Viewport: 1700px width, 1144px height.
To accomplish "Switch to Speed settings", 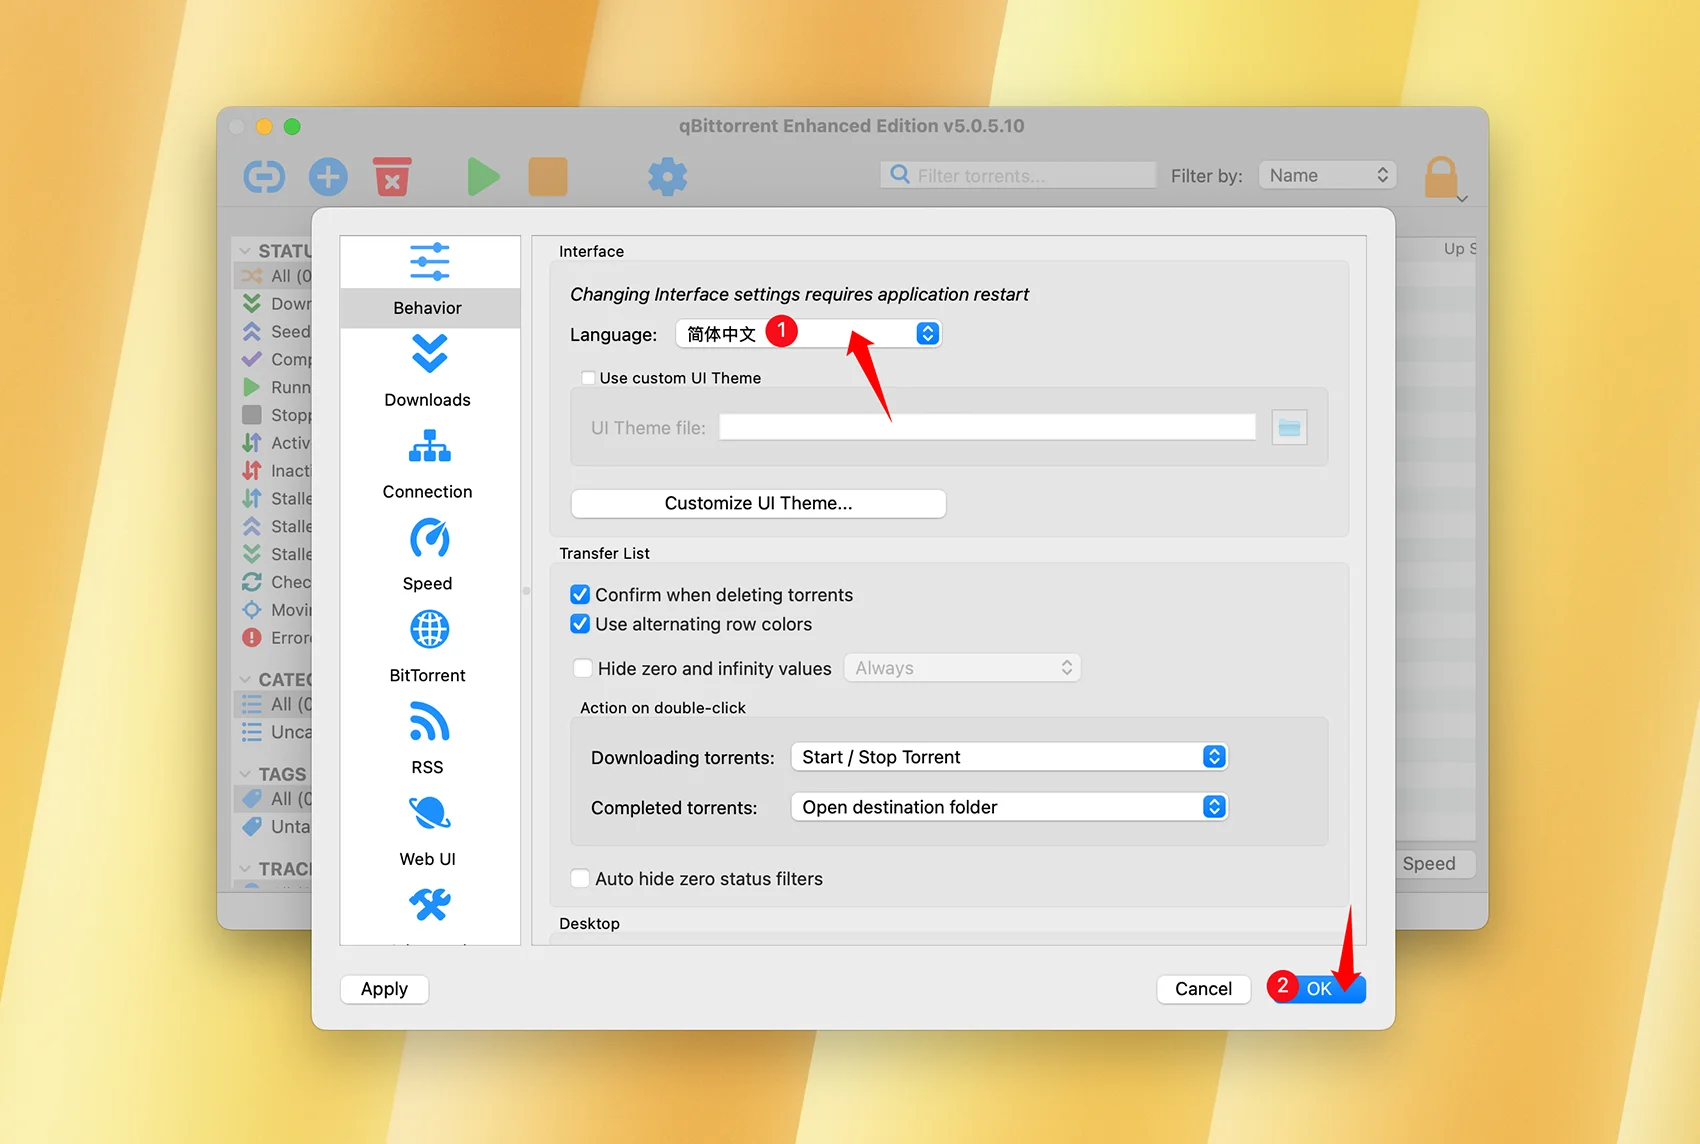I will pos(429,556).
